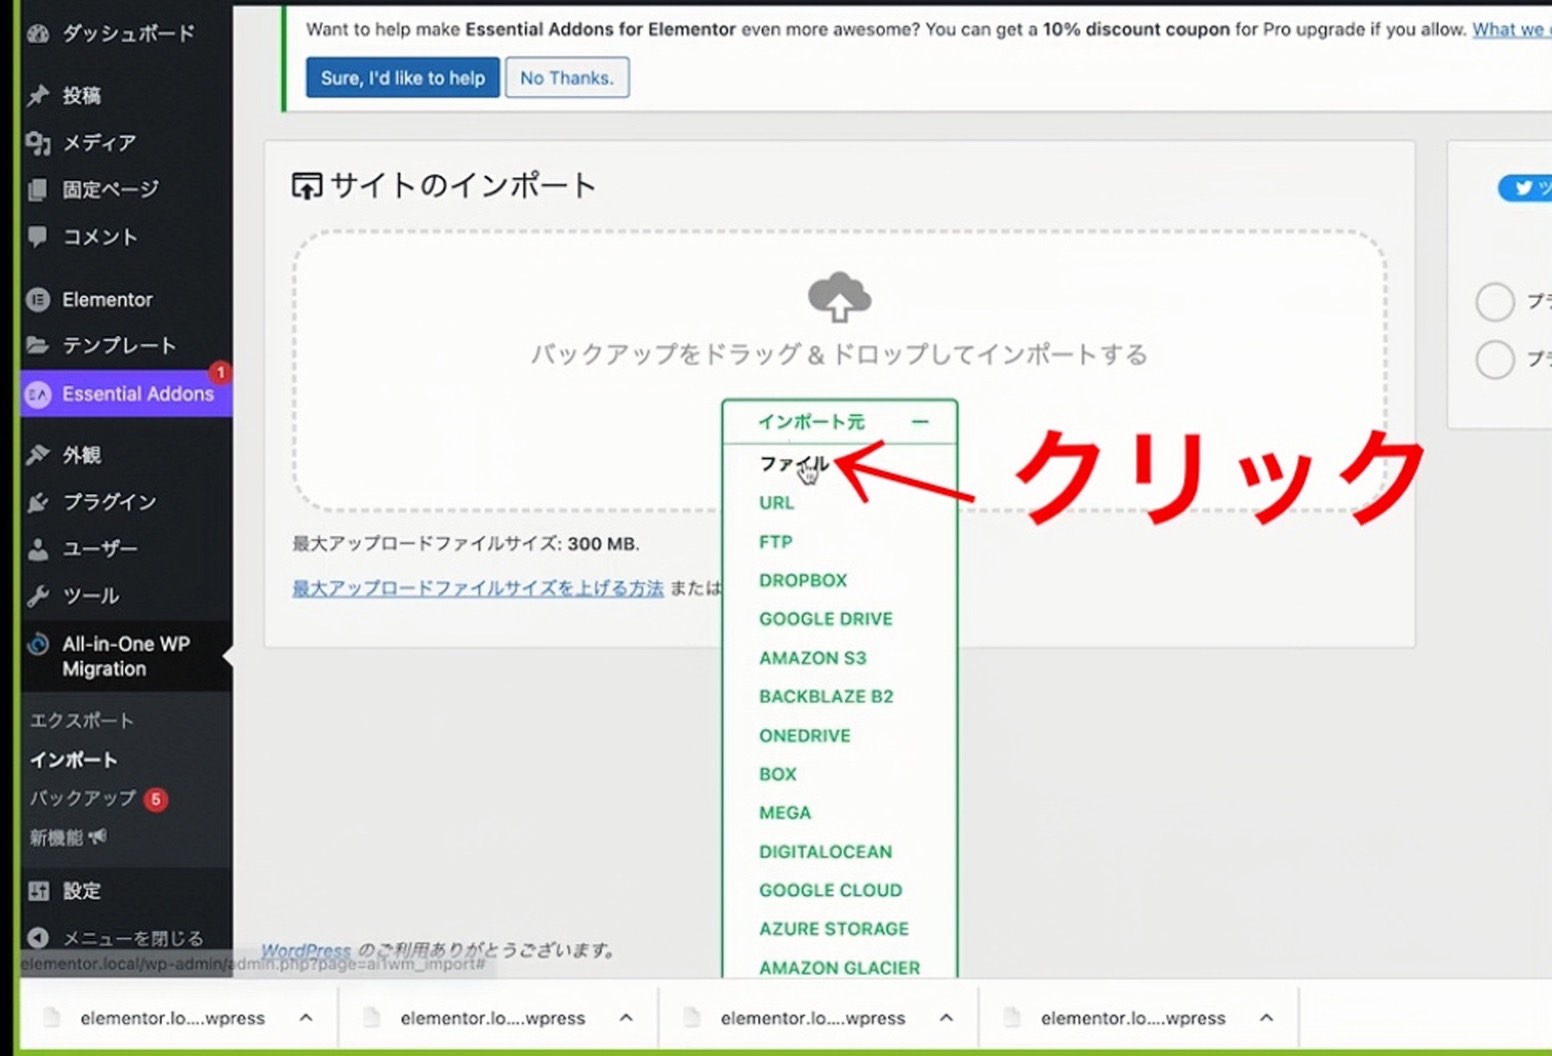Click the 'No Thanks.' button
The height and width of the screenshot is (1056, 1552).
tap(567, 78)
